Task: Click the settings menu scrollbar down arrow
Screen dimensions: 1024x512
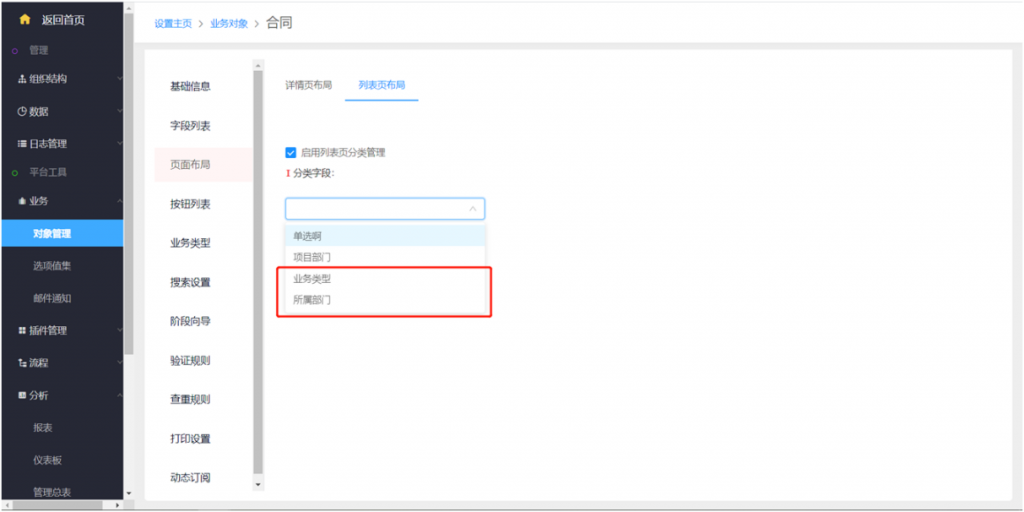Action: point(259,485)
